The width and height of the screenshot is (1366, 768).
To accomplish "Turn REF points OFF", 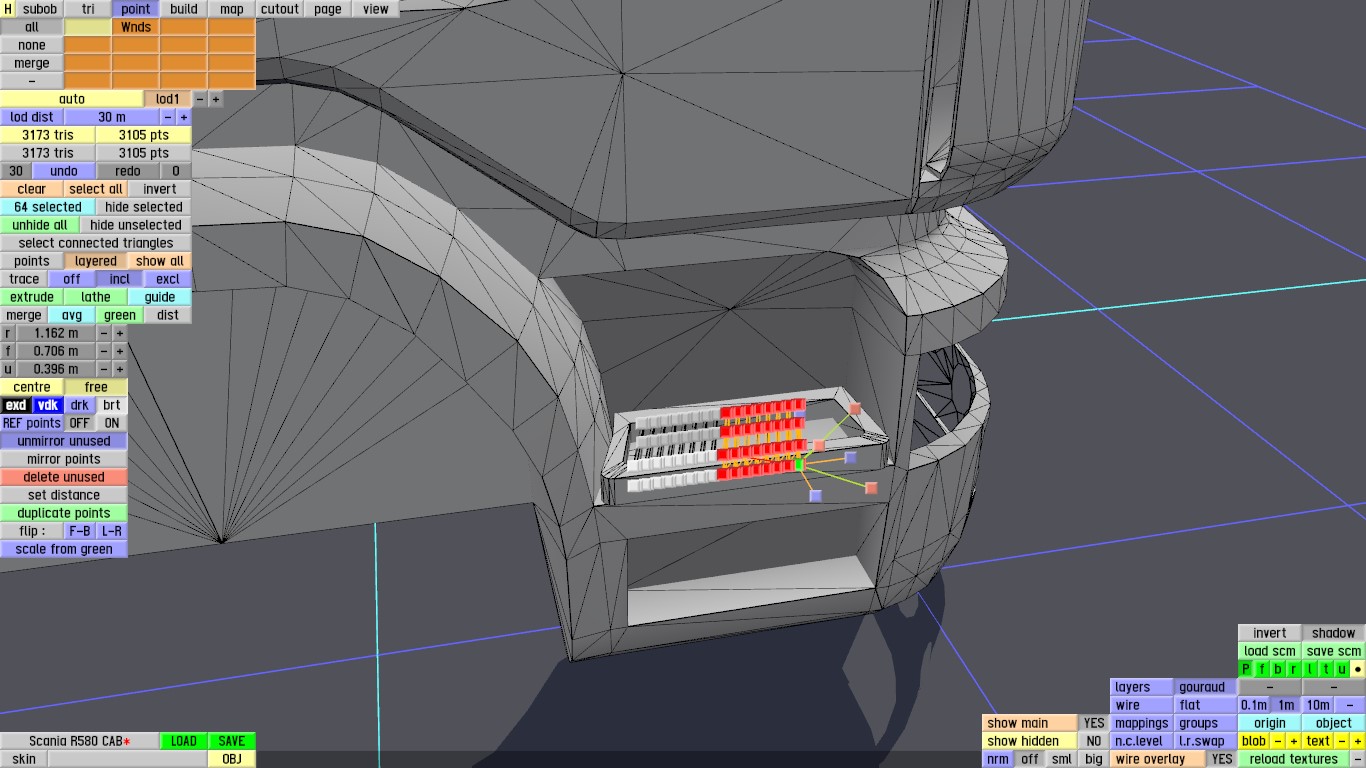I will point(80,423).
